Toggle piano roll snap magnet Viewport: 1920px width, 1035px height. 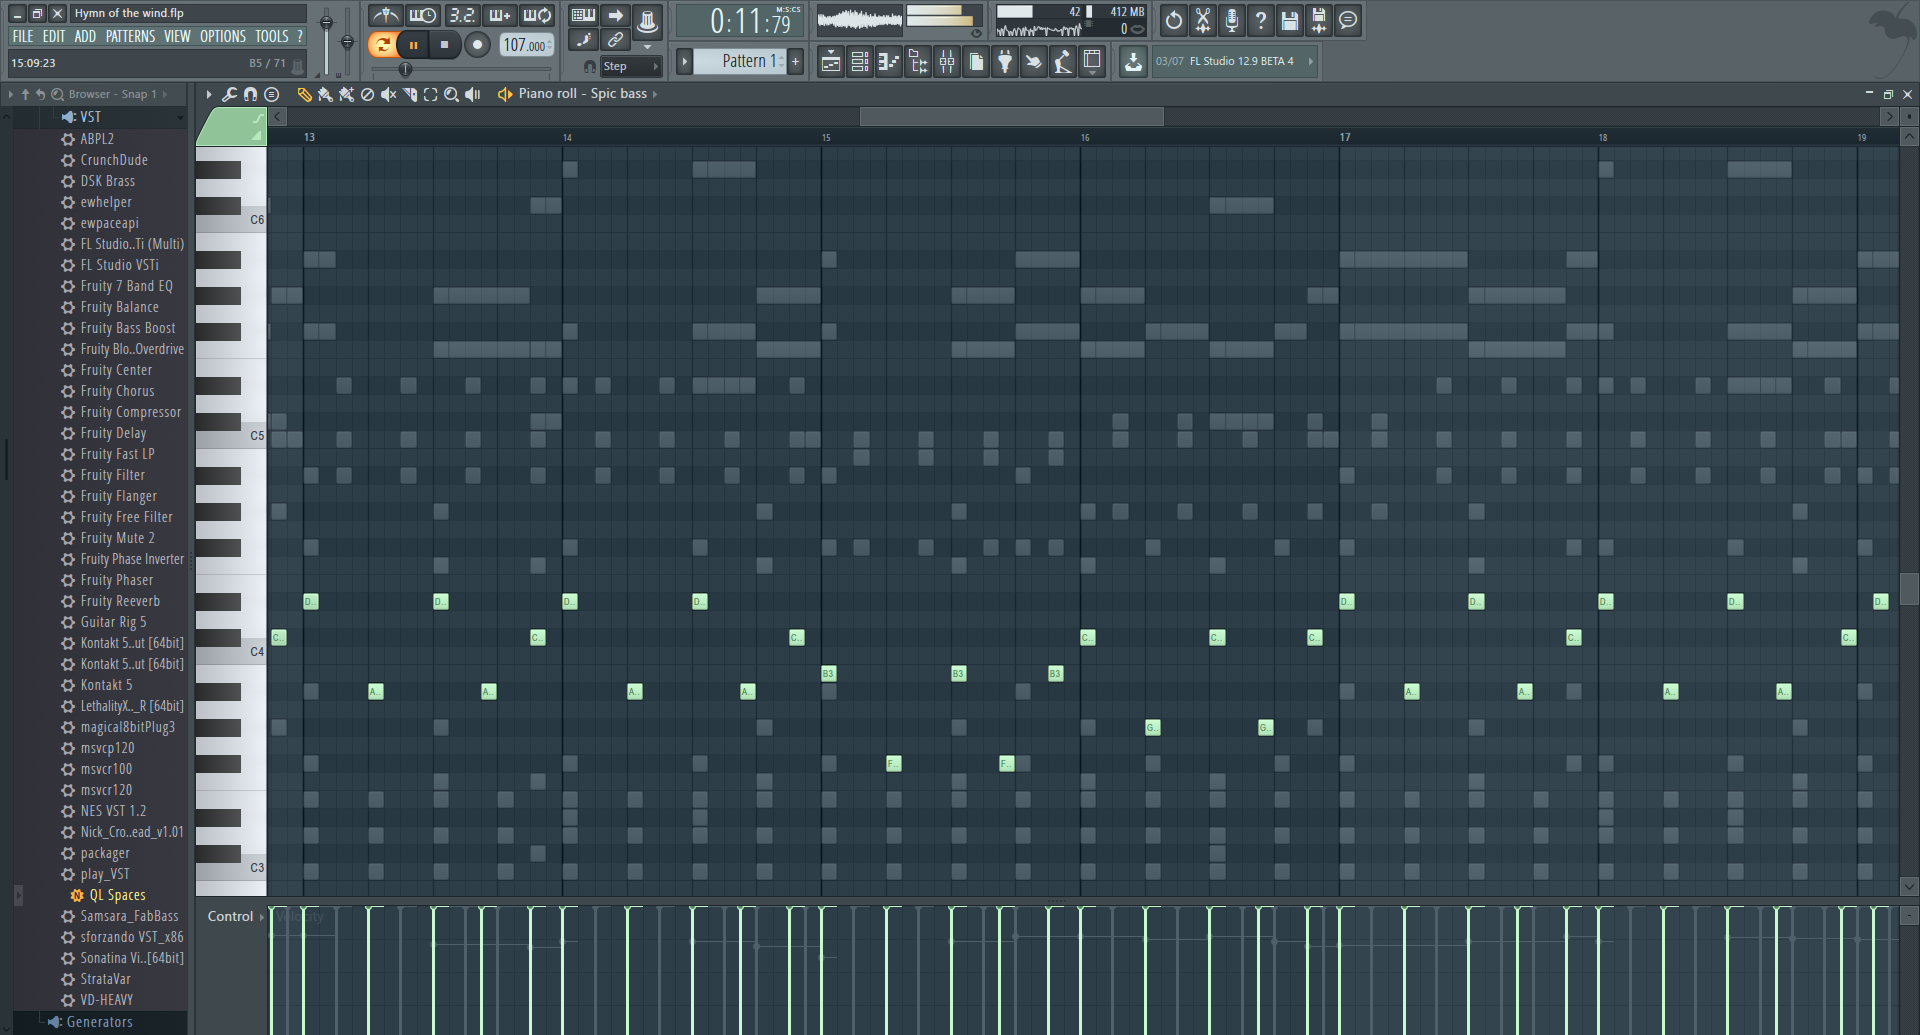(x=250, y=94)
